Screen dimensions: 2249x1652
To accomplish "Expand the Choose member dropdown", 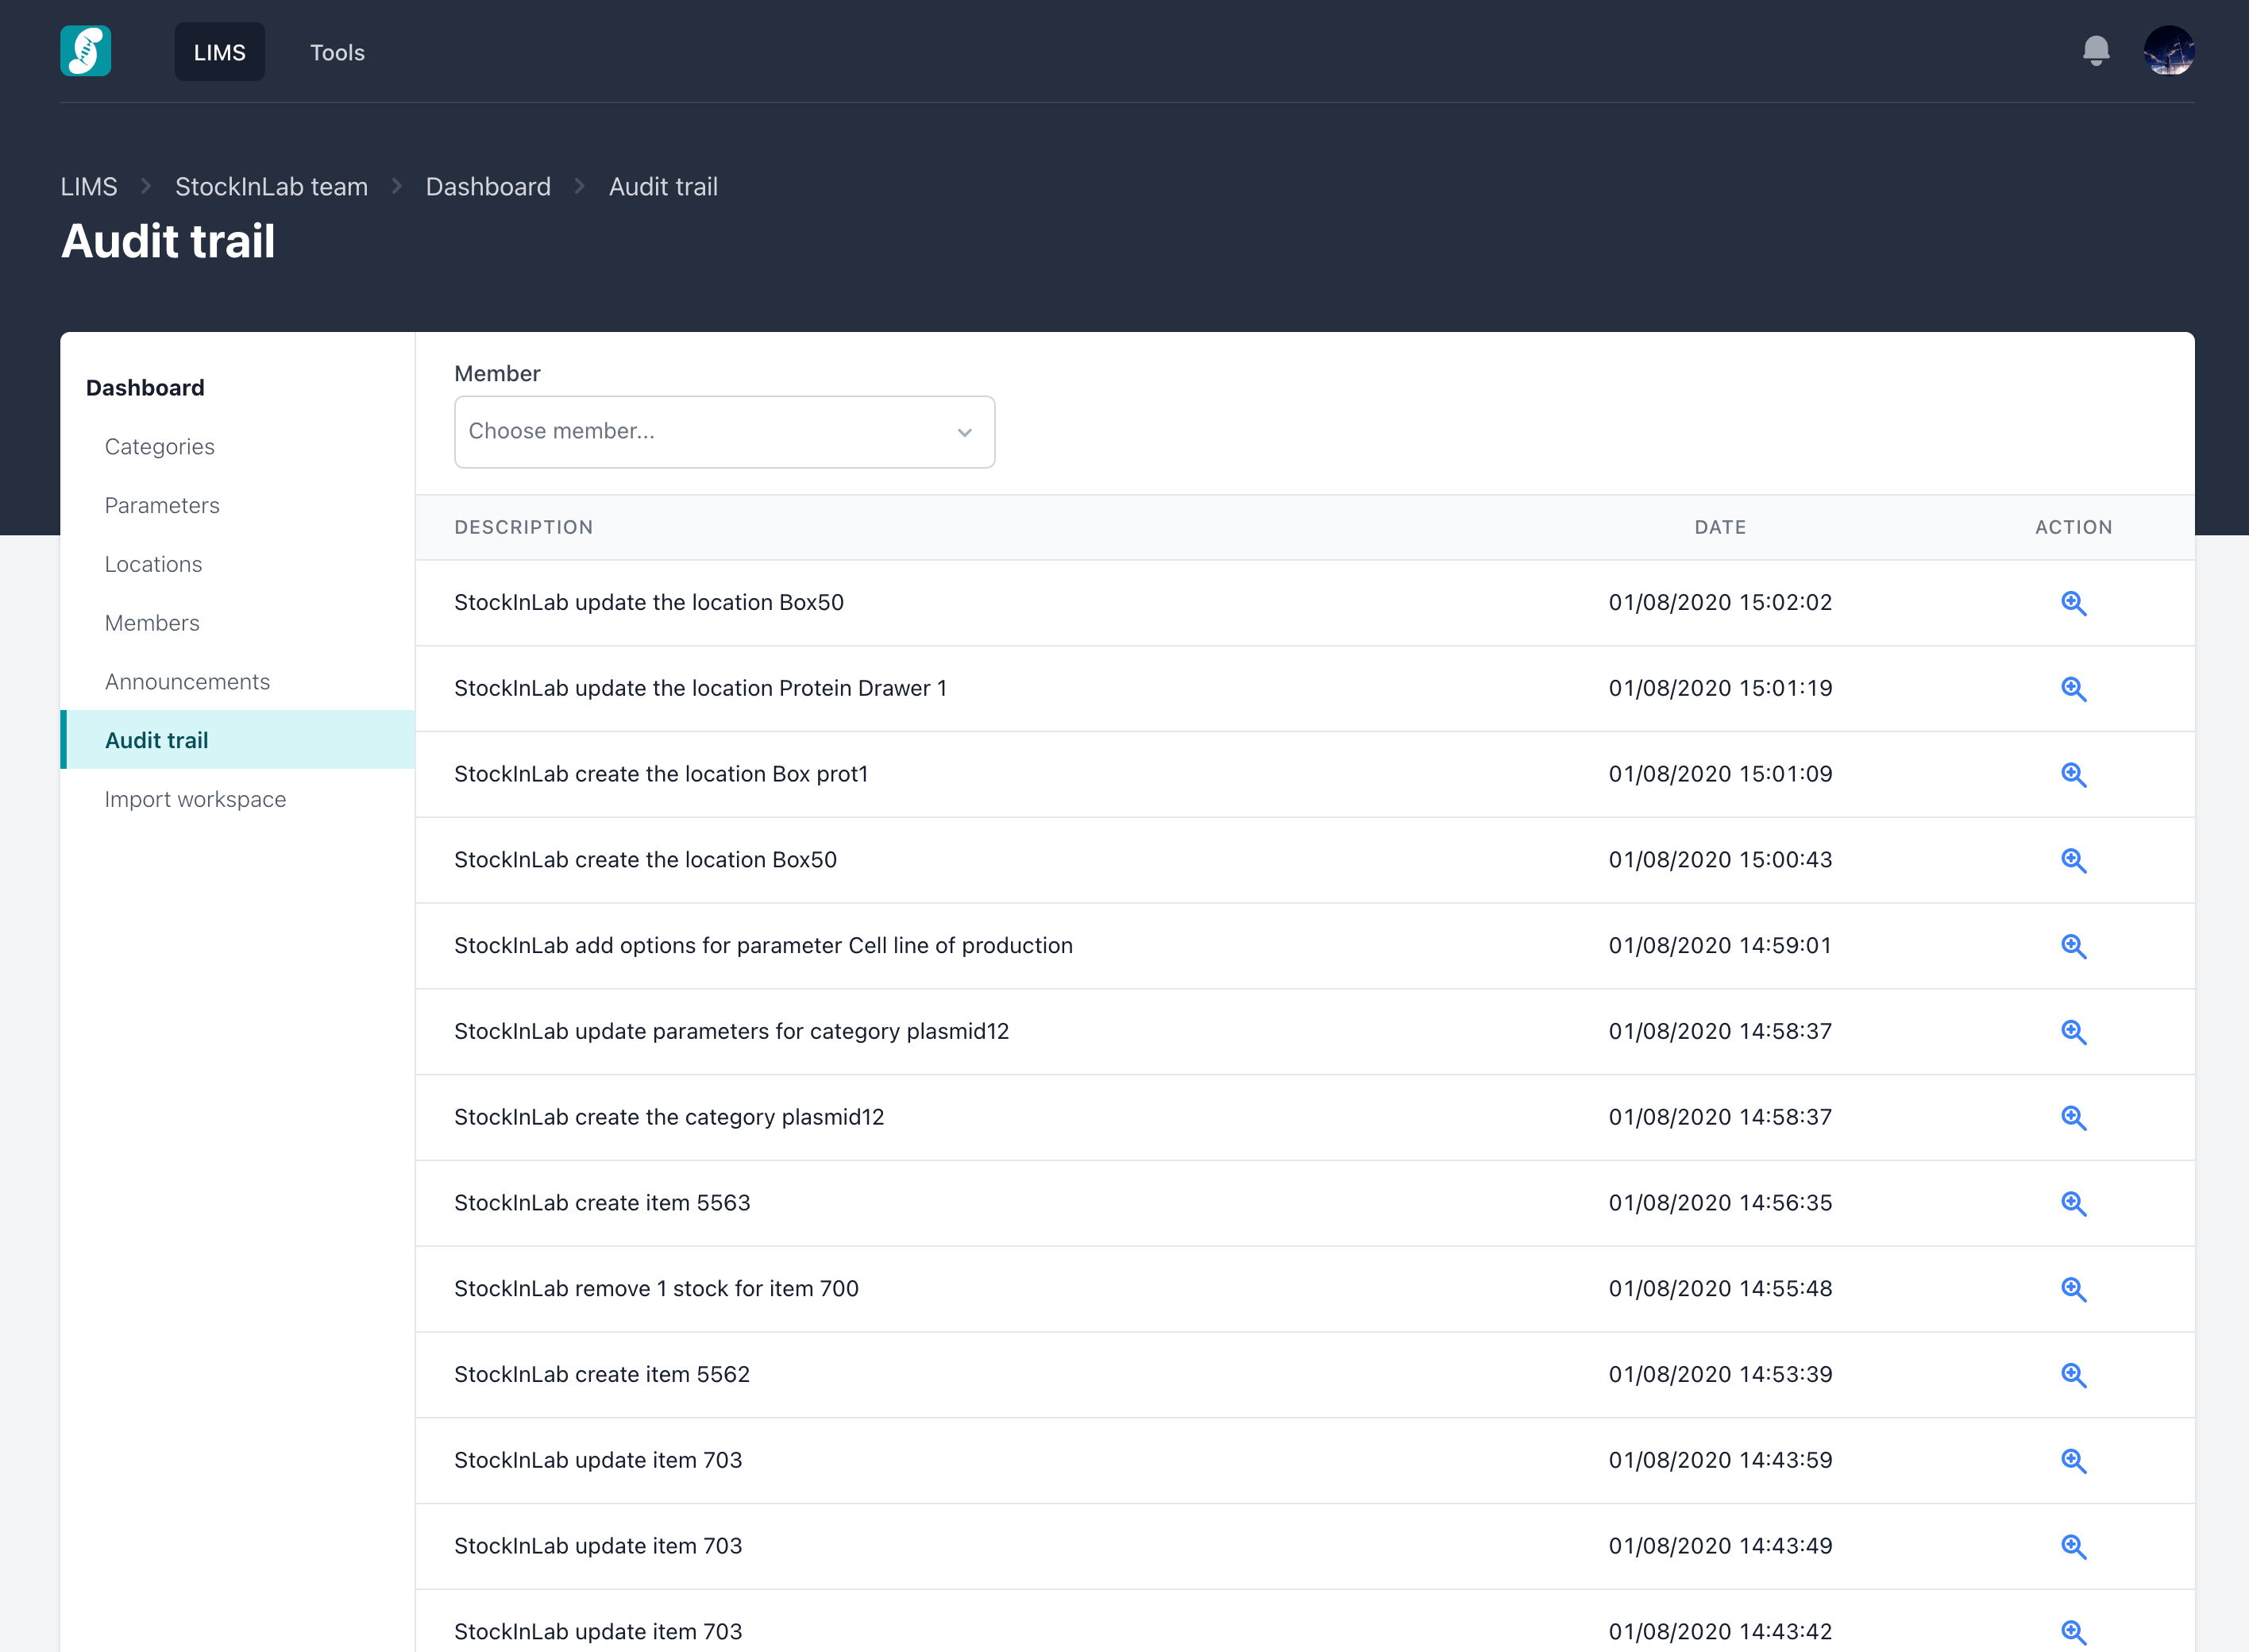I will pos(724,432).
